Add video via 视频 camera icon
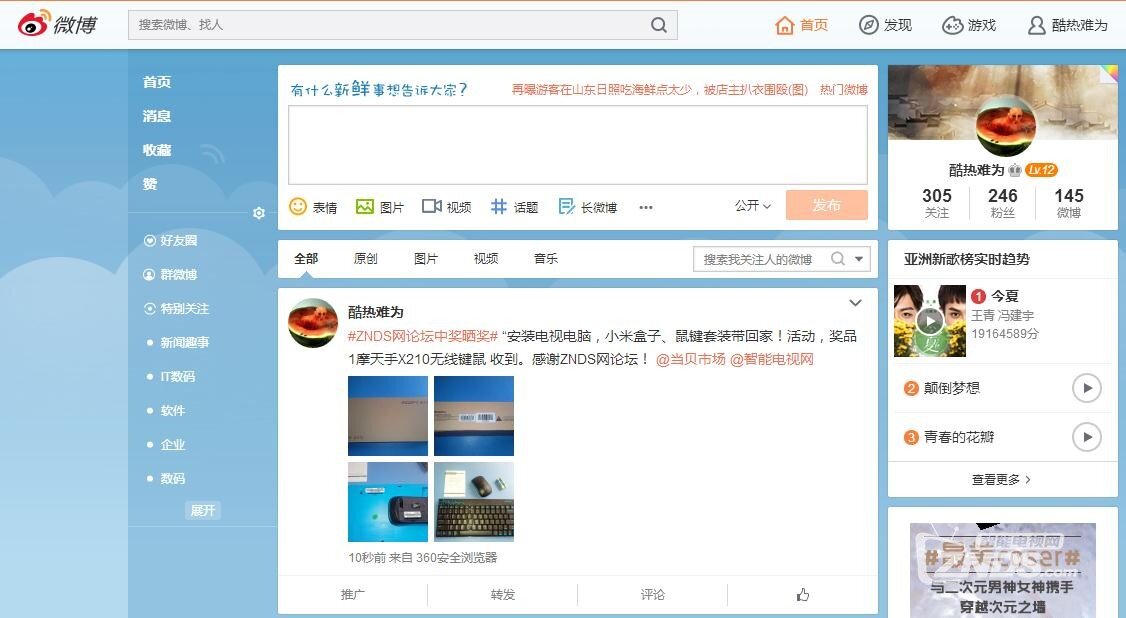 click(x=432, y=207)
